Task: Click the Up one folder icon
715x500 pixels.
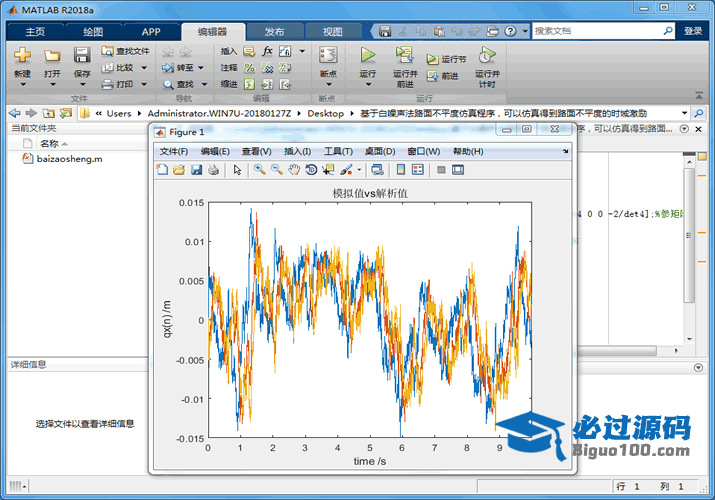Action: [x=49, y=113]
